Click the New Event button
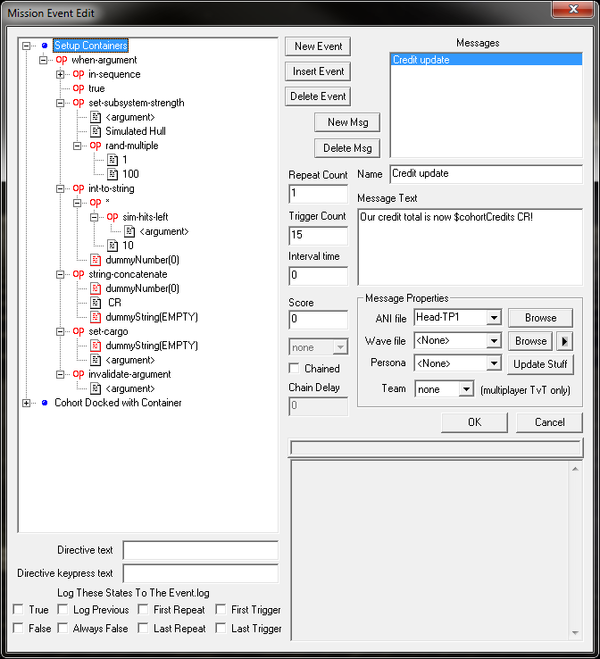The image size is (600, 659). [x=318, y=47]
